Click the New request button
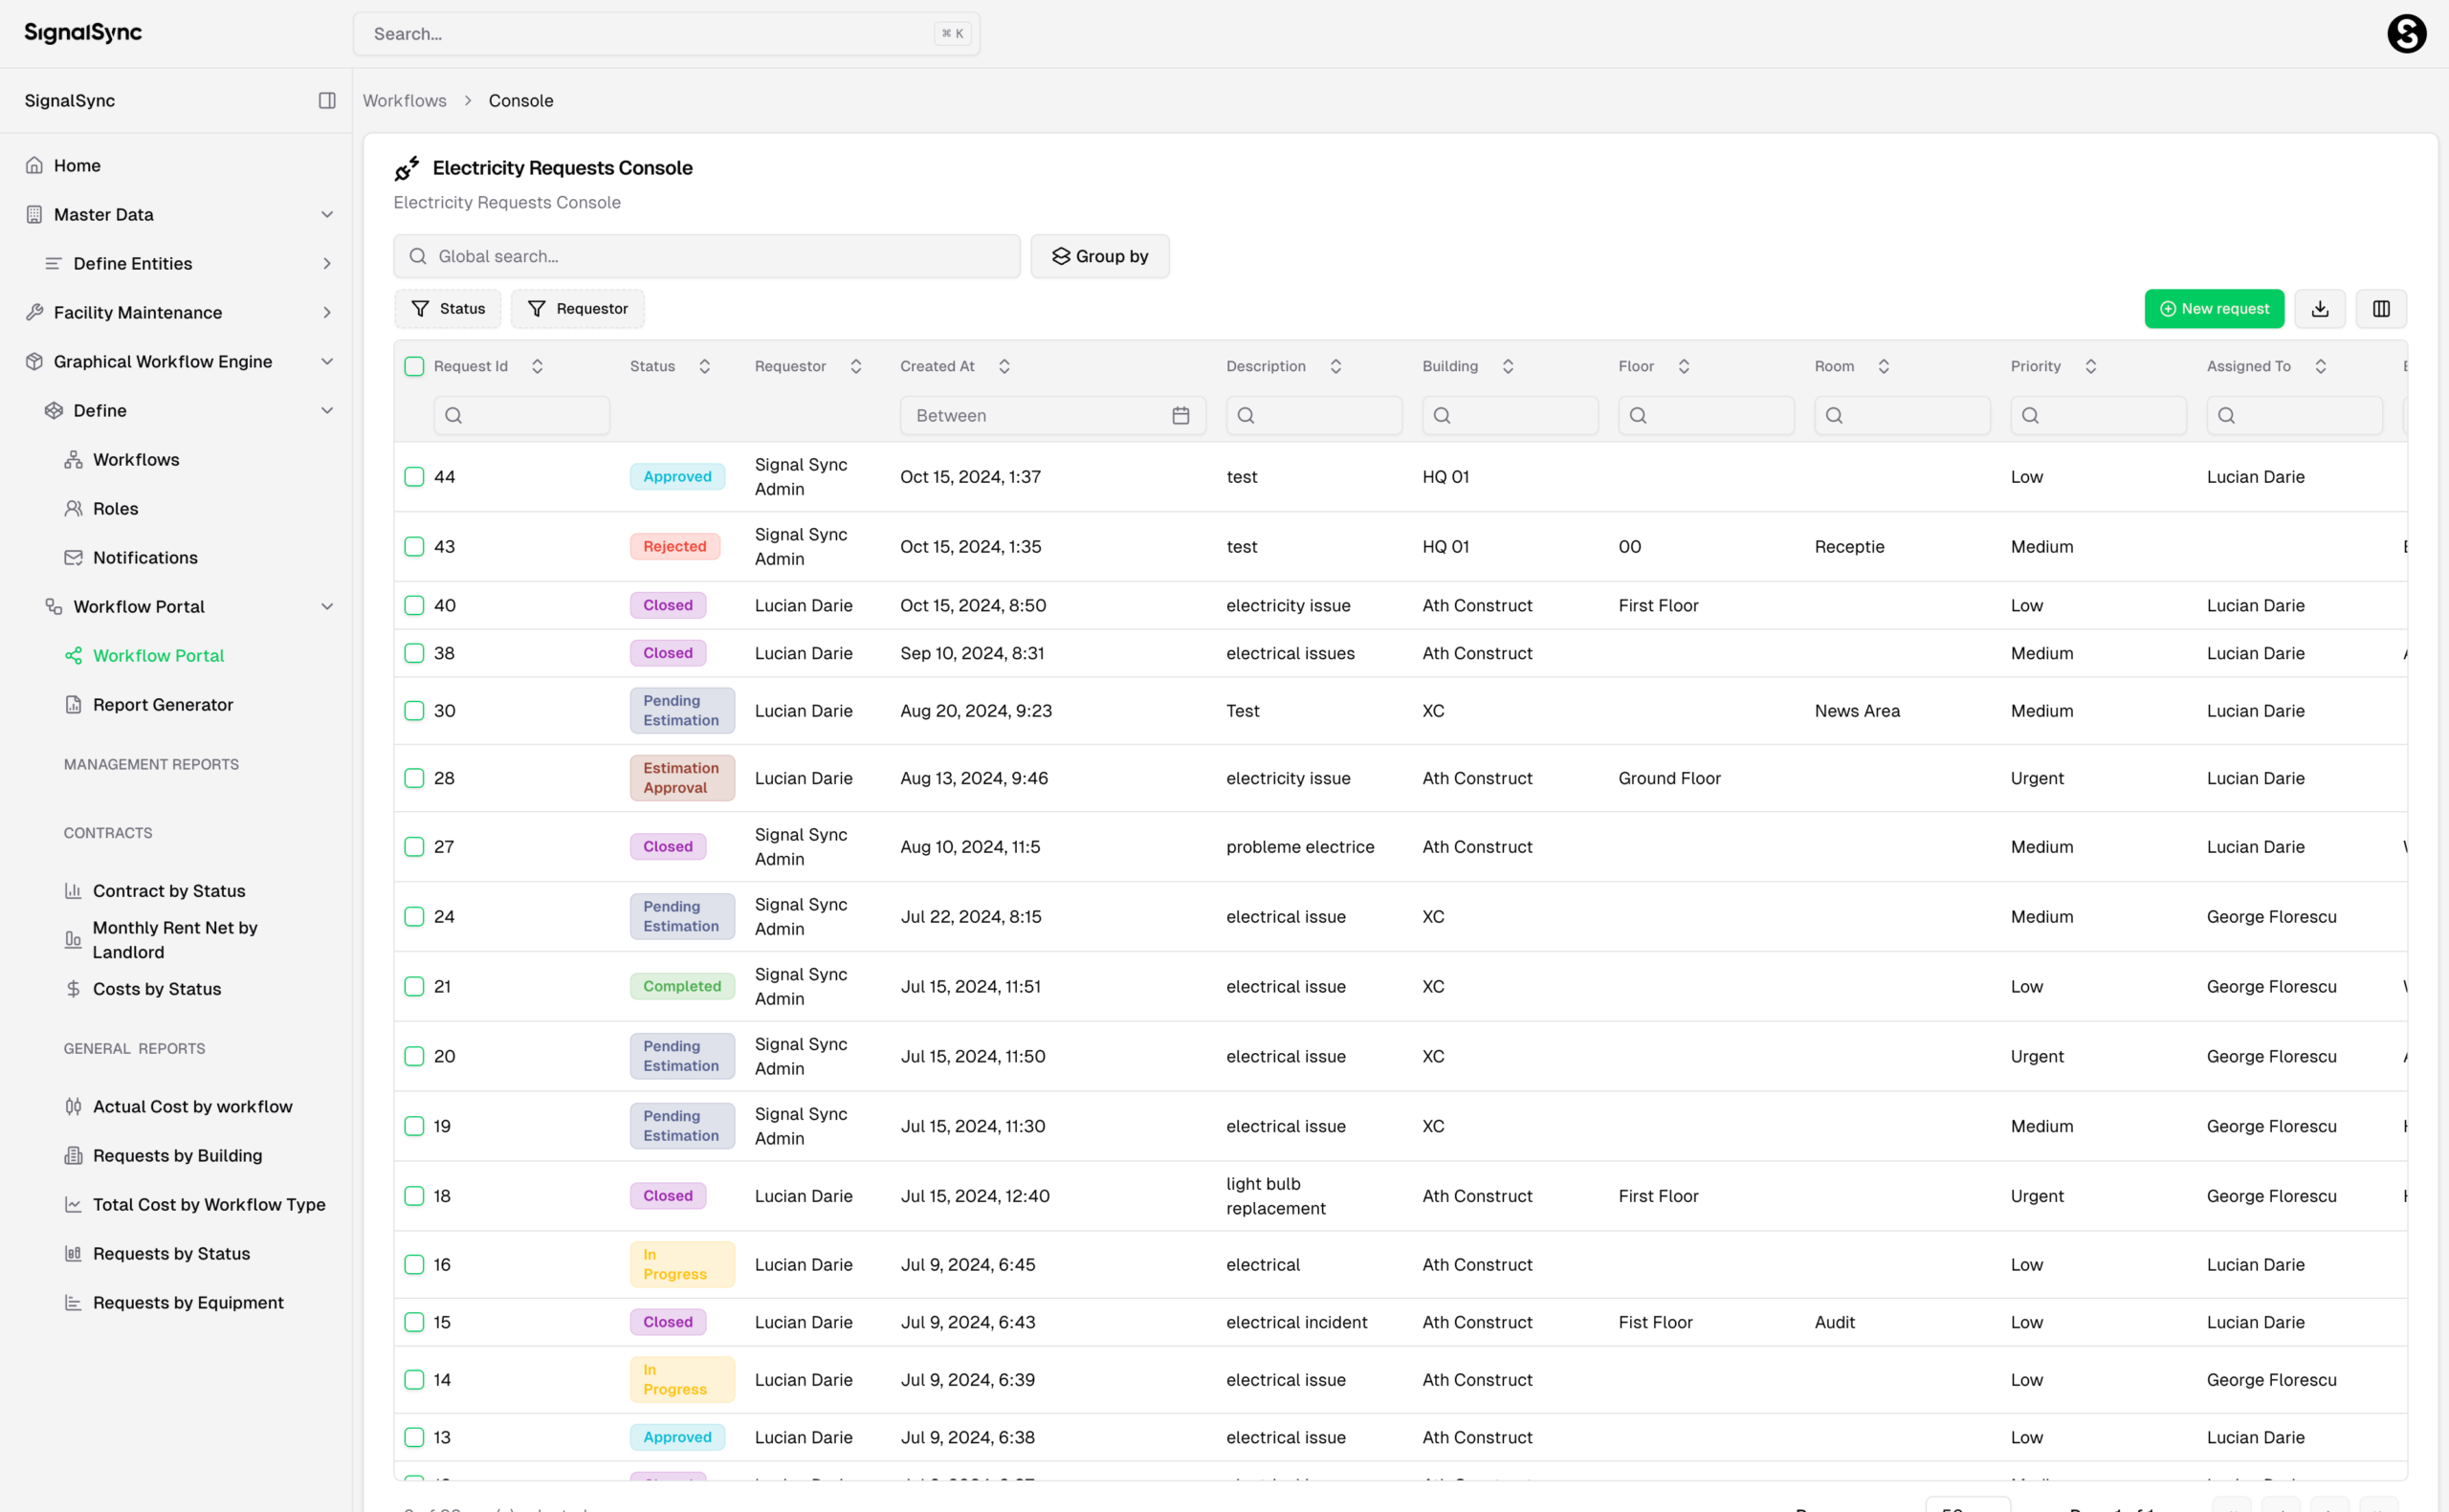 pos(2214,309)
